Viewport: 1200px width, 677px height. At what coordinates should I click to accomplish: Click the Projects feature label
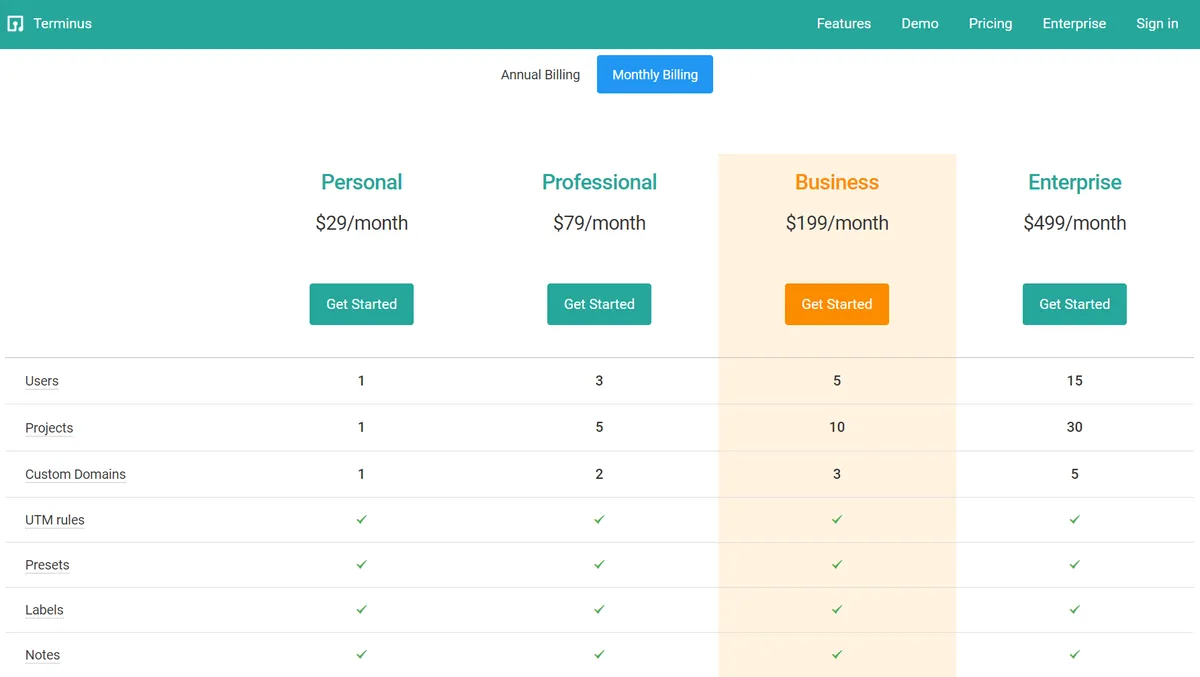[x=49, y=428]
